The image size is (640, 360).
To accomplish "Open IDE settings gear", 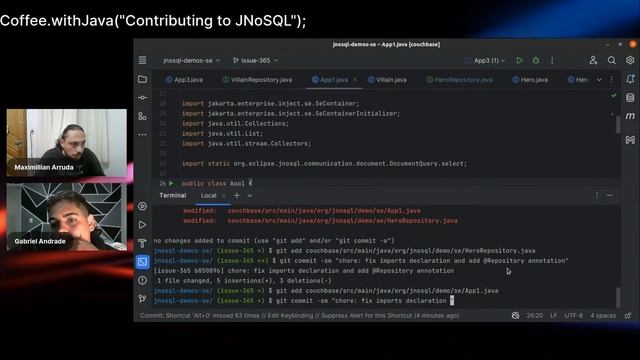I will point(630,60).
